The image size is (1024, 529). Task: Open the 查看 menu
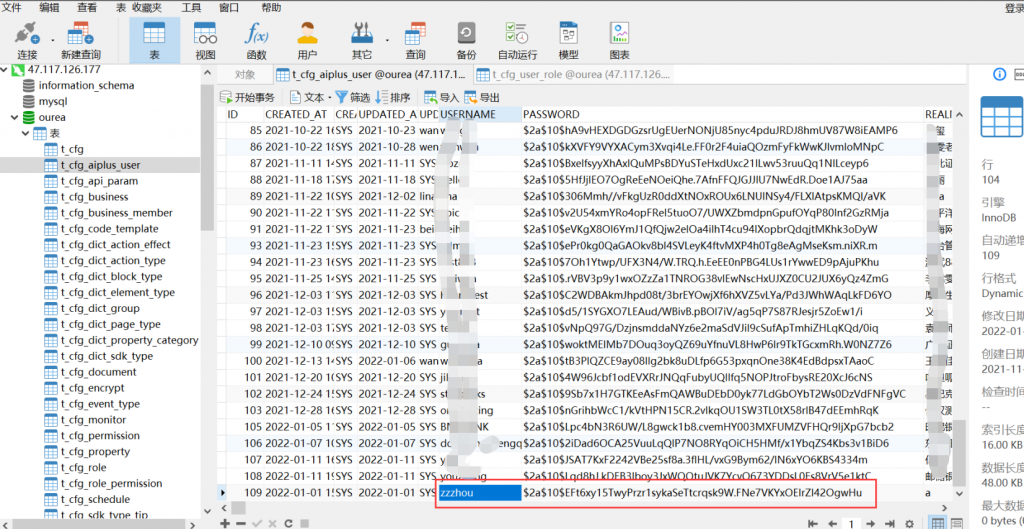[87, 7]
